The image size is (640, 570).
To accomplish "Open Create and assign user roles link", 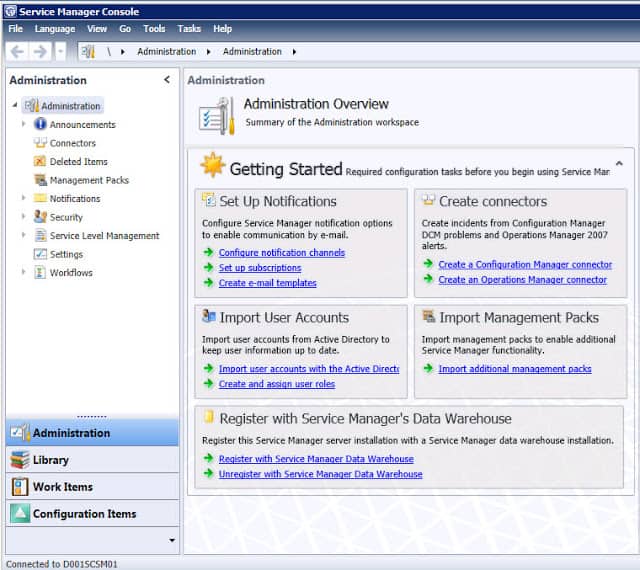I will click(277, 384).
